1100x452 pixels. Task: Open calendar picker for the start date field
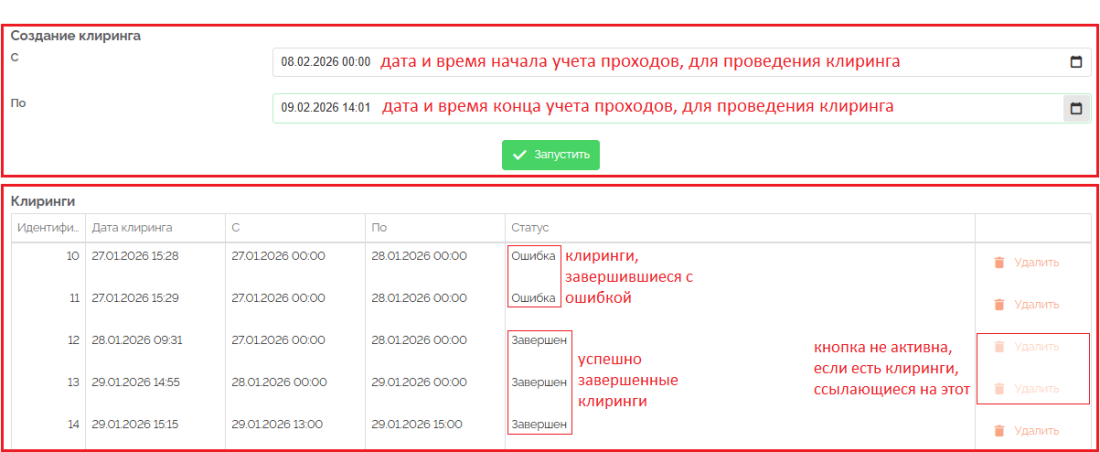1076,61
